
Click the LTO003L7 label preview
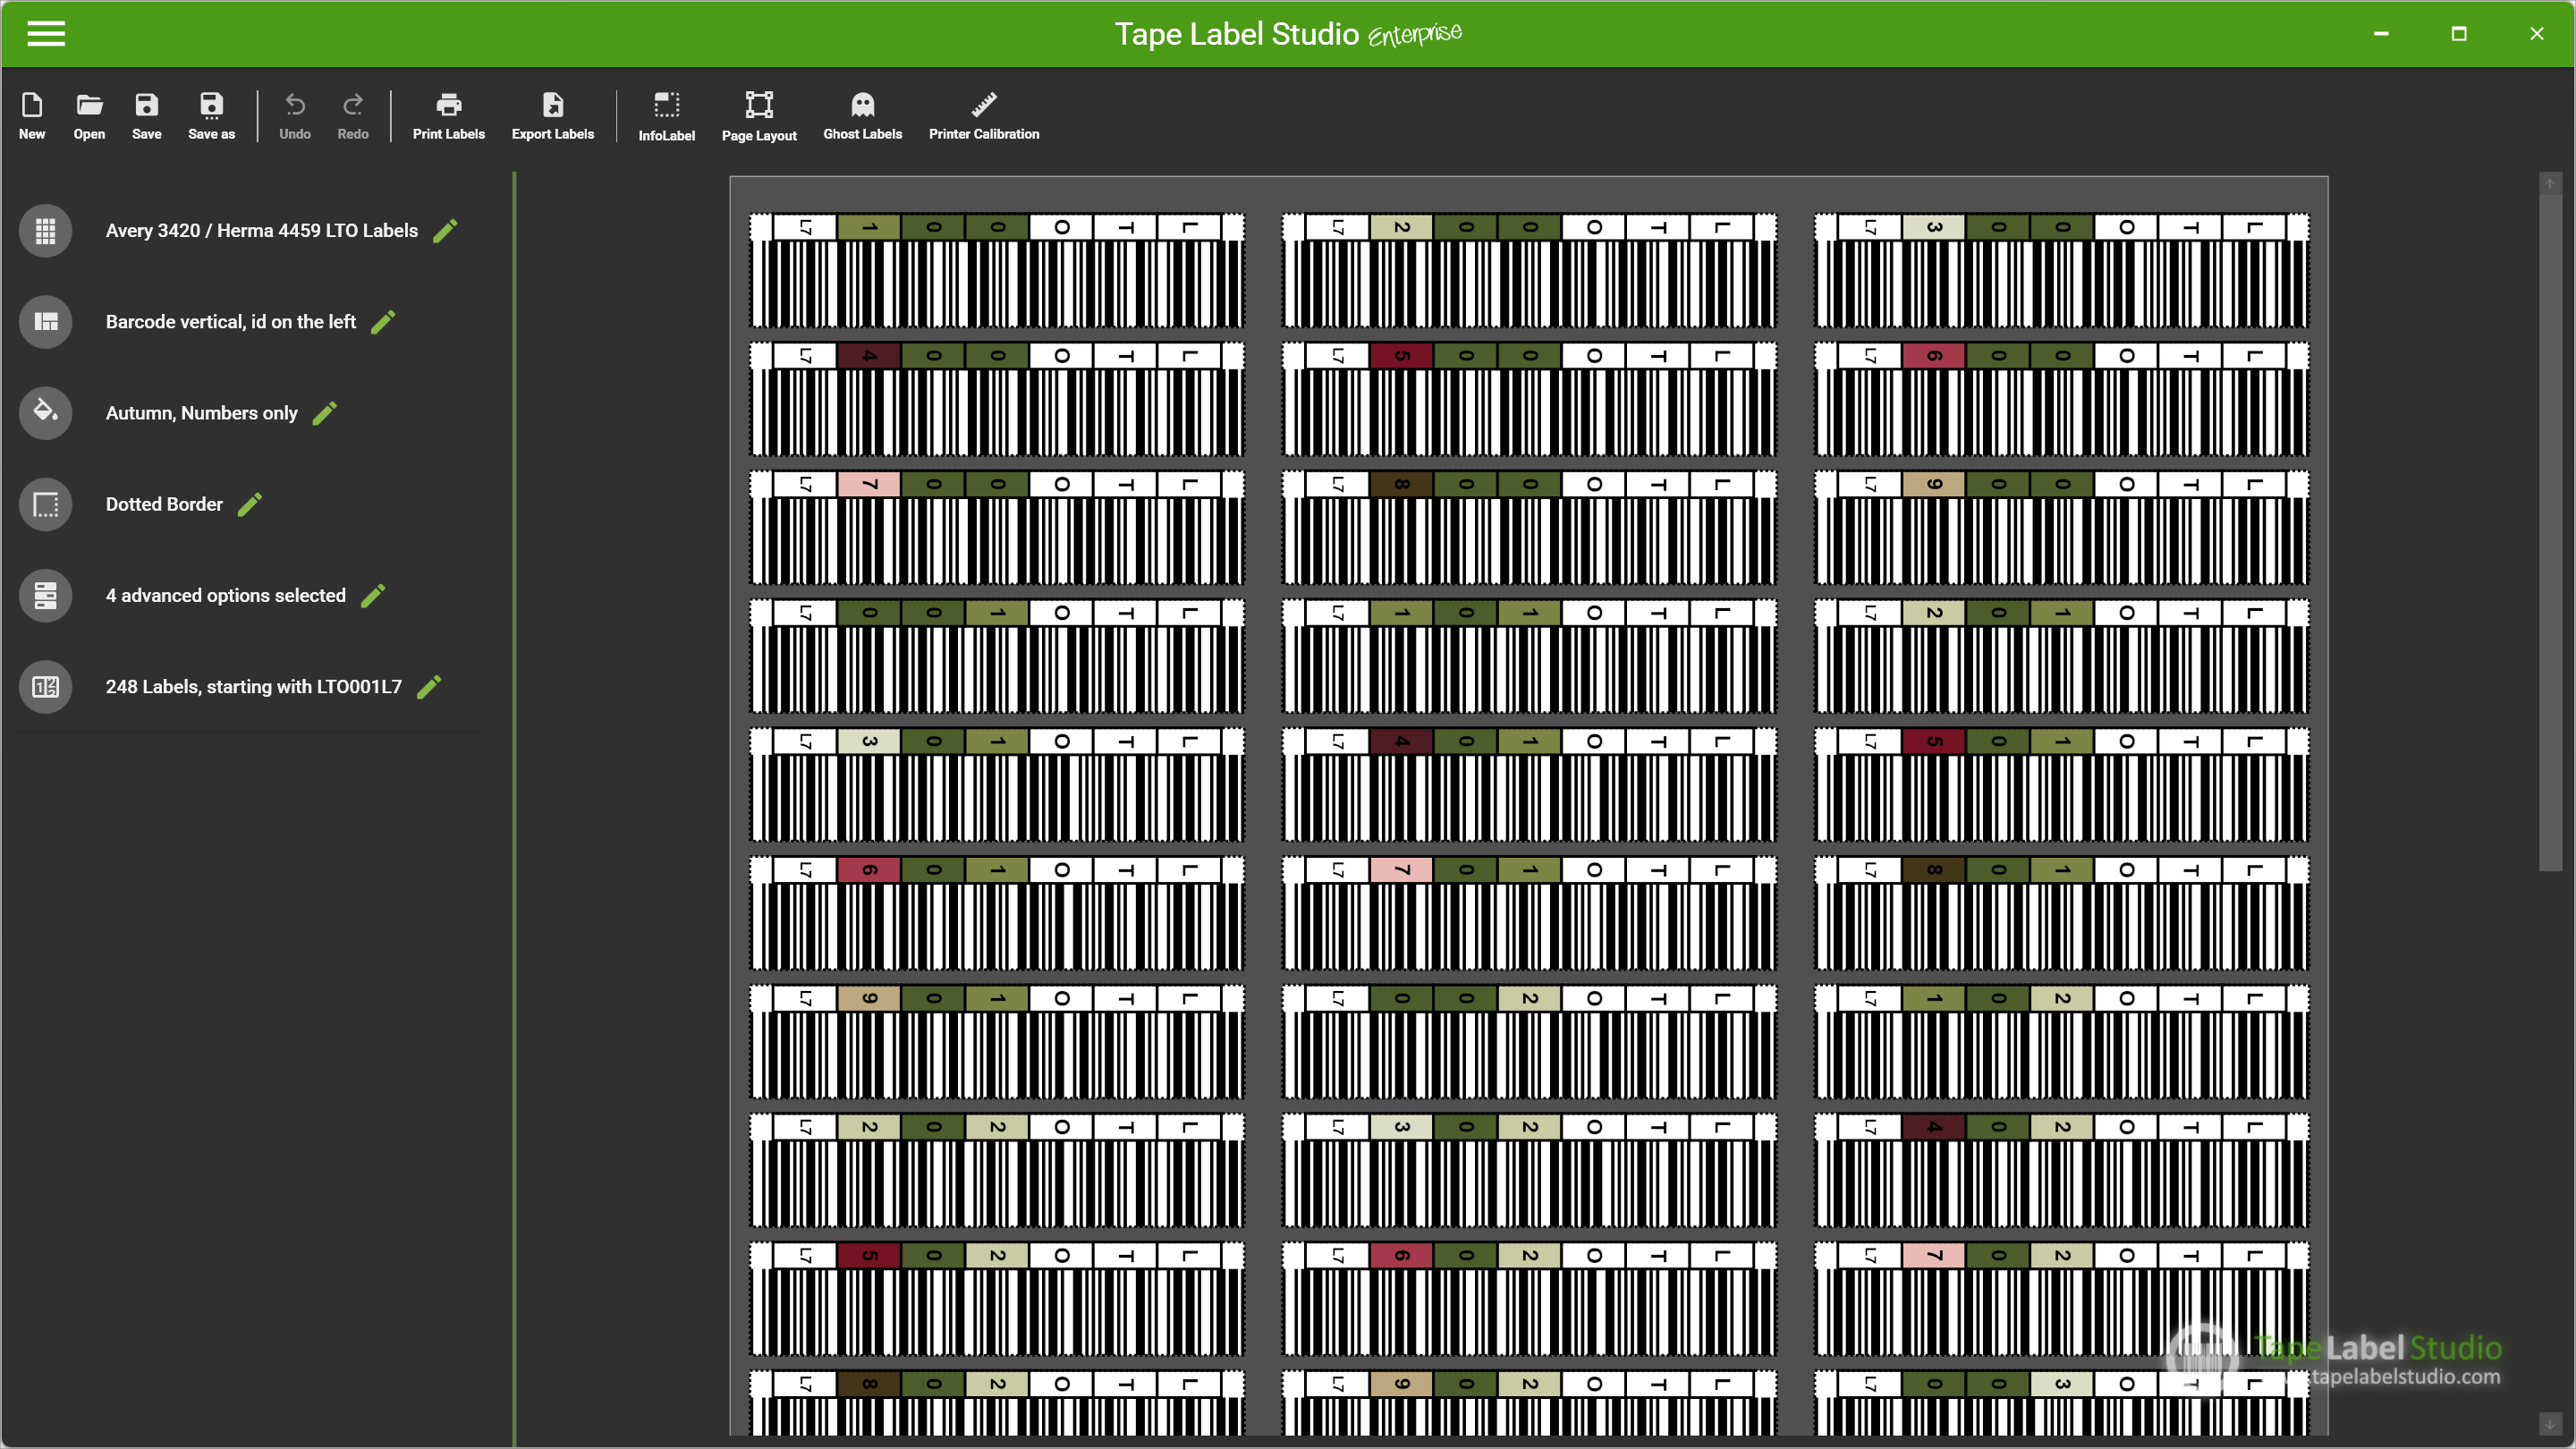tap(2062, 270)
